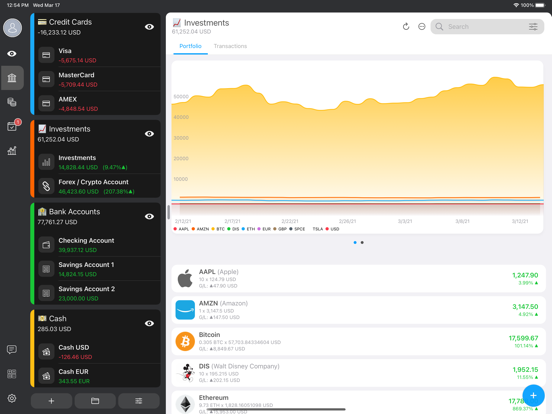
Task: Toggle global visibility eye in left sidebar
Action: click(12, 54)
